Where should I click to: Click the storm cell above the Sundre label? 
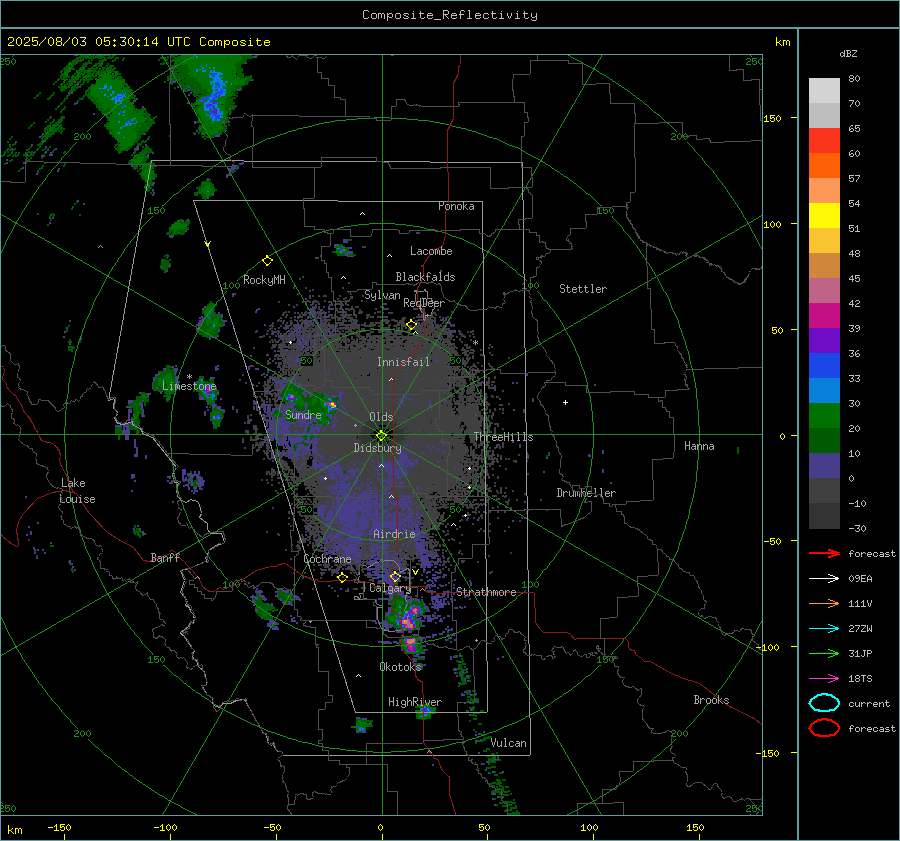coord(290,396)
